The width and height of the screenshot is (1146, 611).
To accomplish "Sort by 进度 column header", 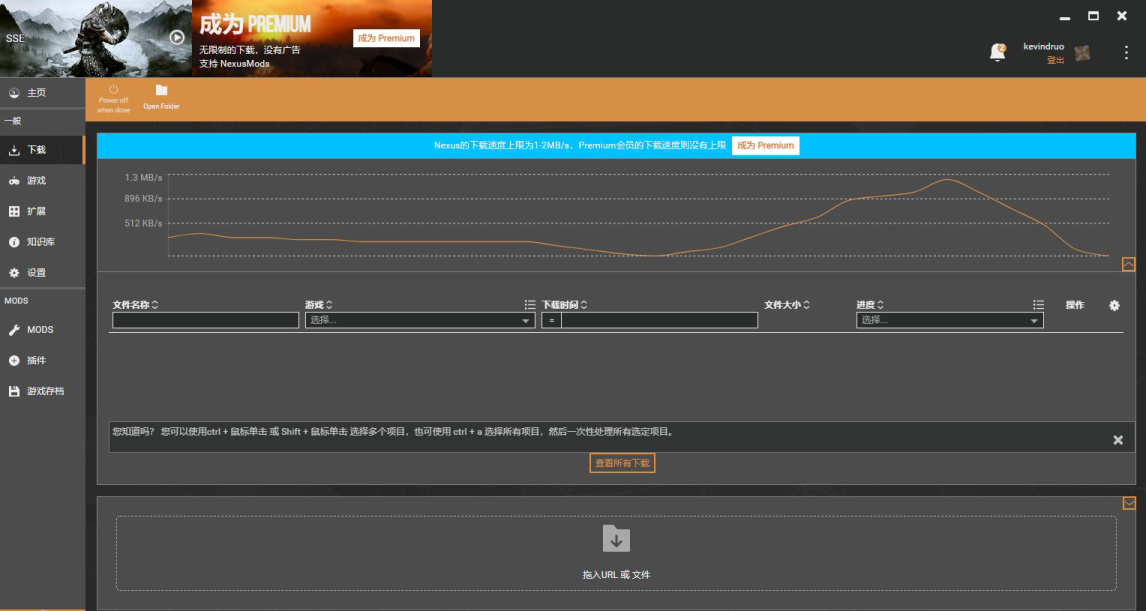I will (870, 305).
